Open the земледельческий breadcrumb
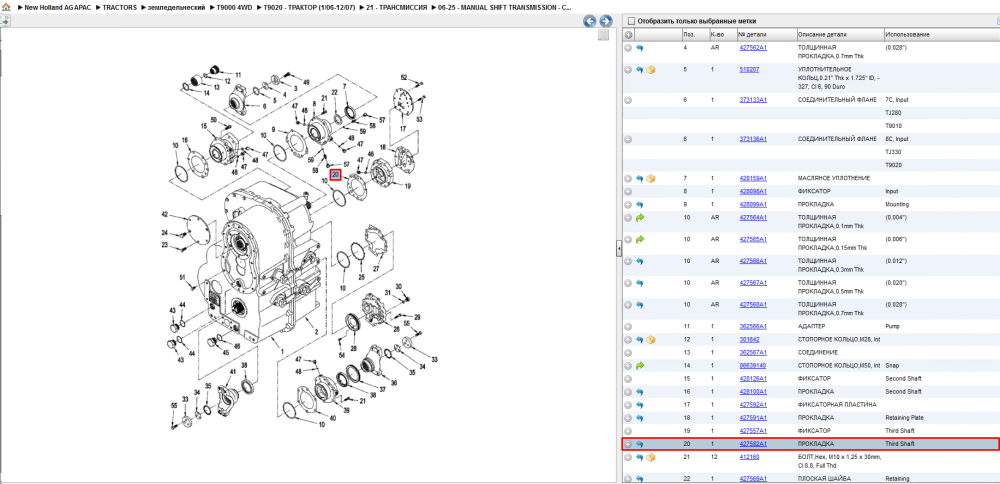Image resolution: width=1000 pixels, height=484 pixels. click(177, 7)
